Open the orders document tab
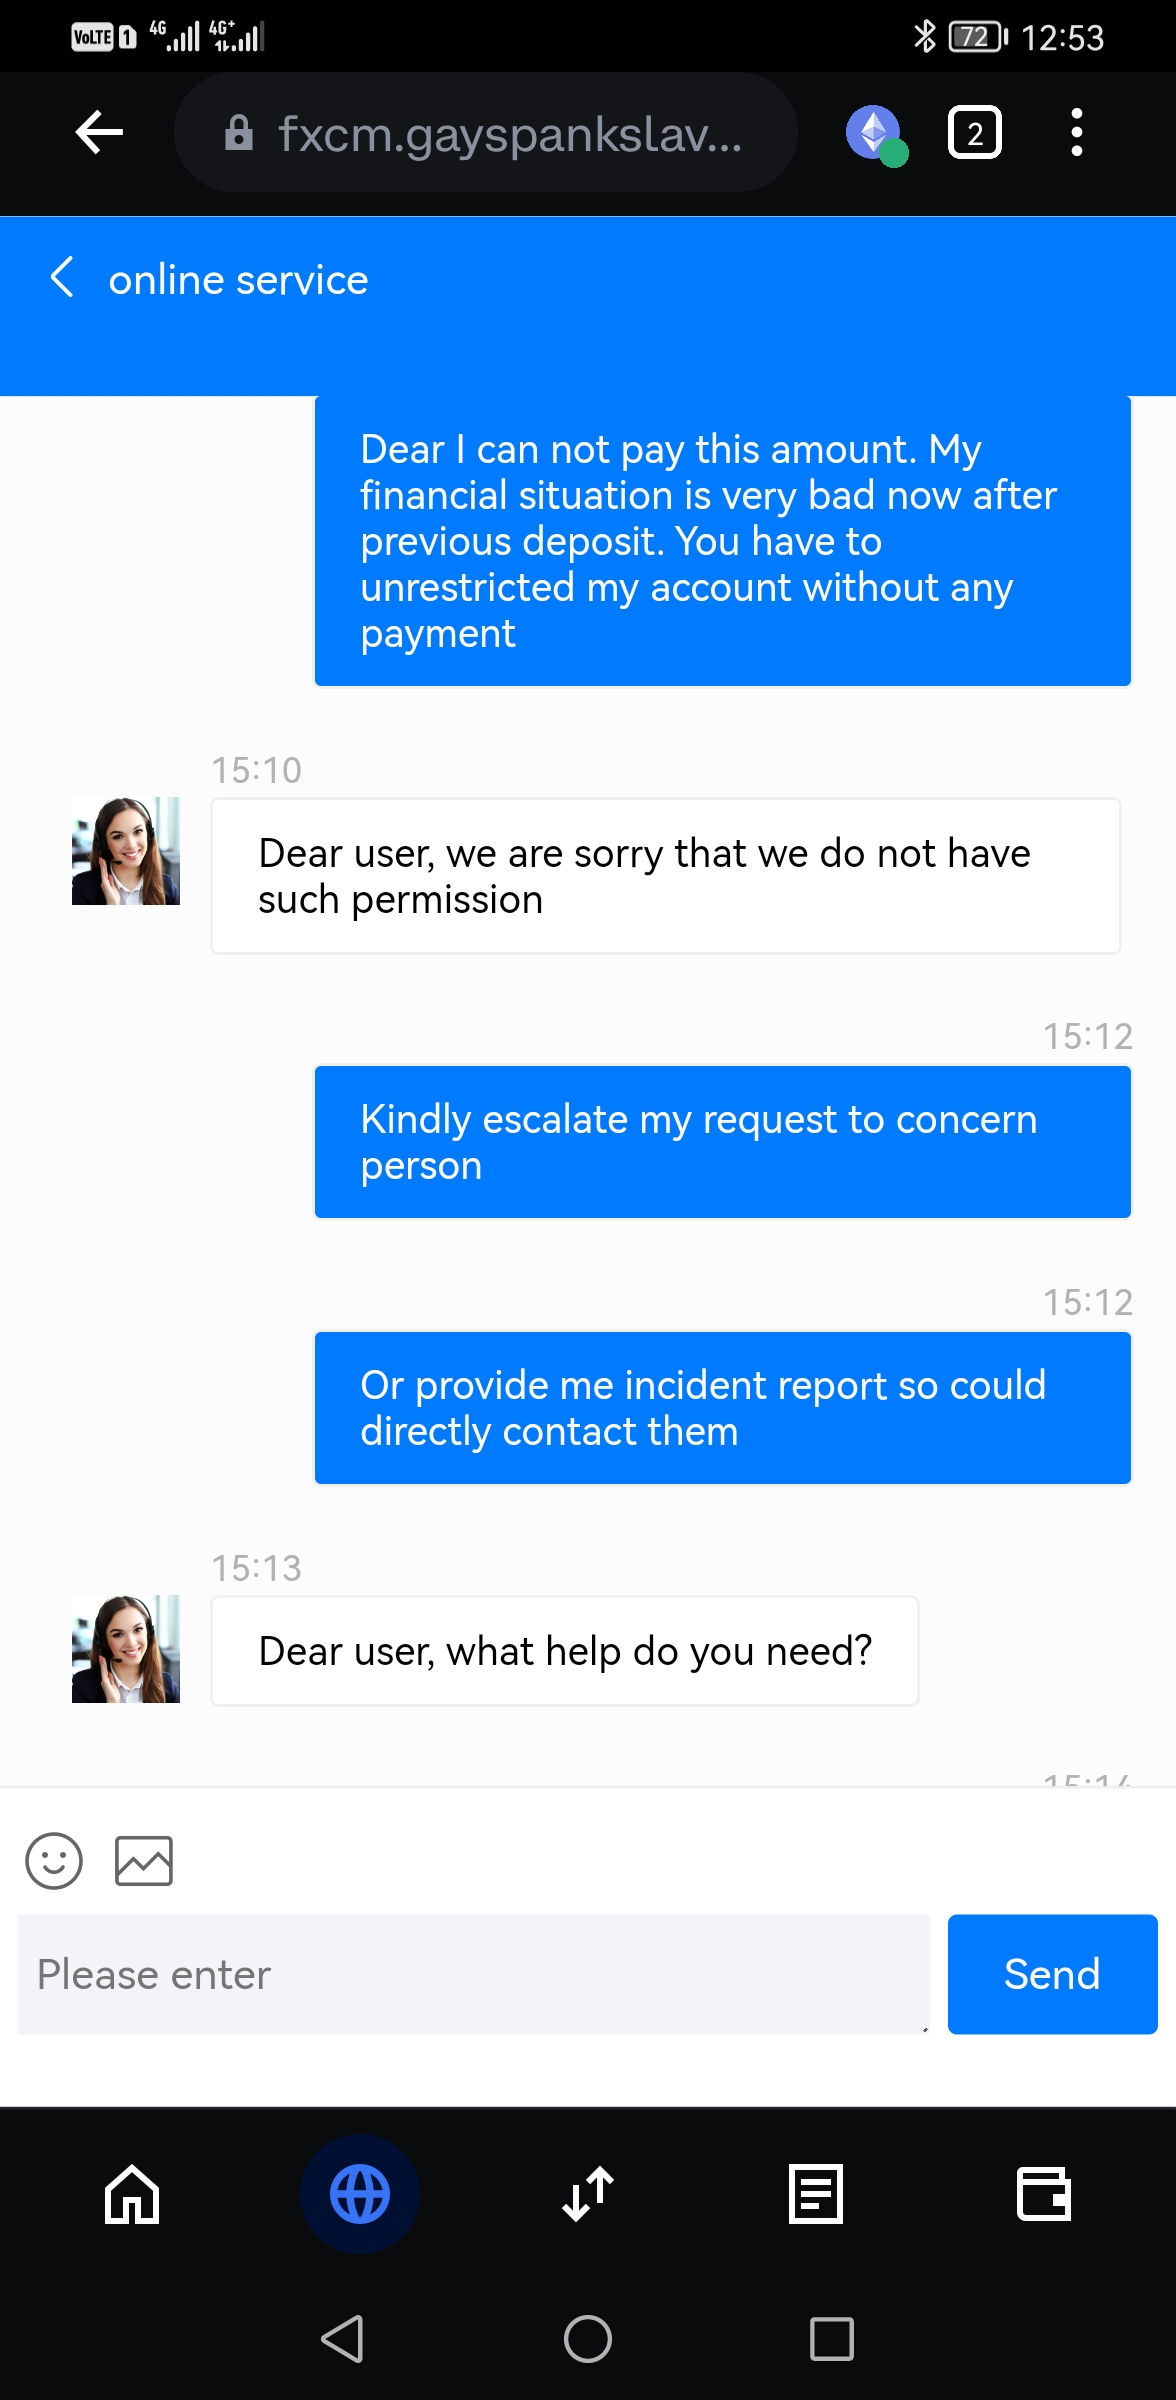Viewport: 1176px width, 2400px height. 816,2195
